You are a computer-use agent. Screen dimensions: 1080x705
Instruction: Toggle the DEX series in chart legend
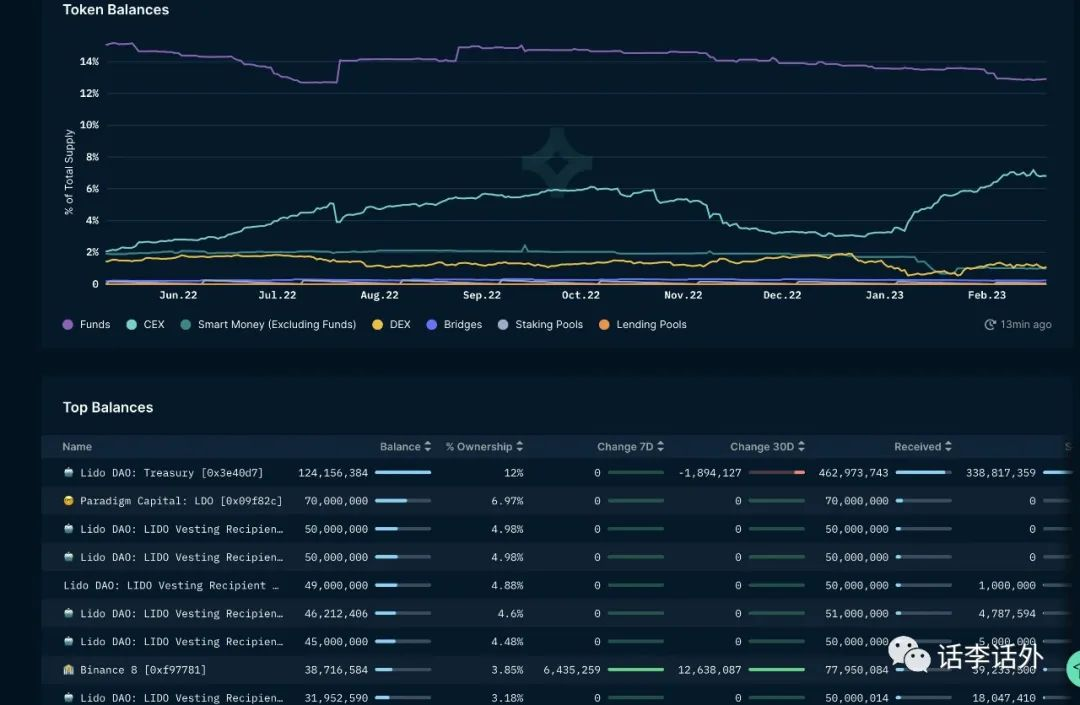tap(391, 324)
